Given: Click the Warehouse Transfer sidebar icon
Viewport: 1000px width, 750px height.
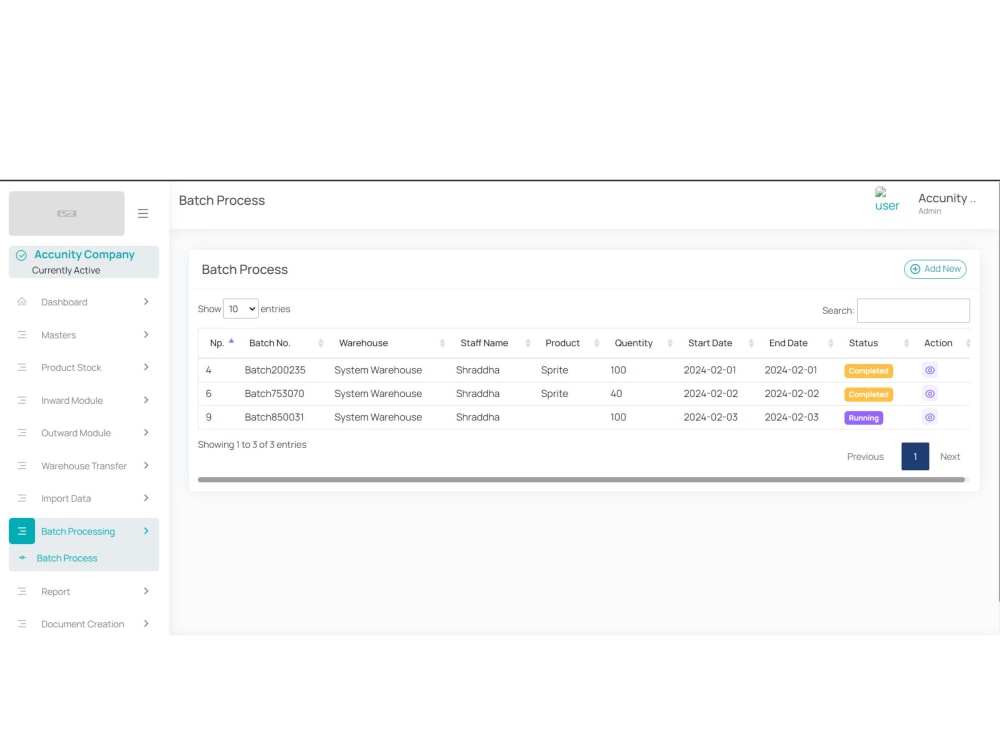Looking at the screenshot, I should pyautogui.click(x=22, y=466).
